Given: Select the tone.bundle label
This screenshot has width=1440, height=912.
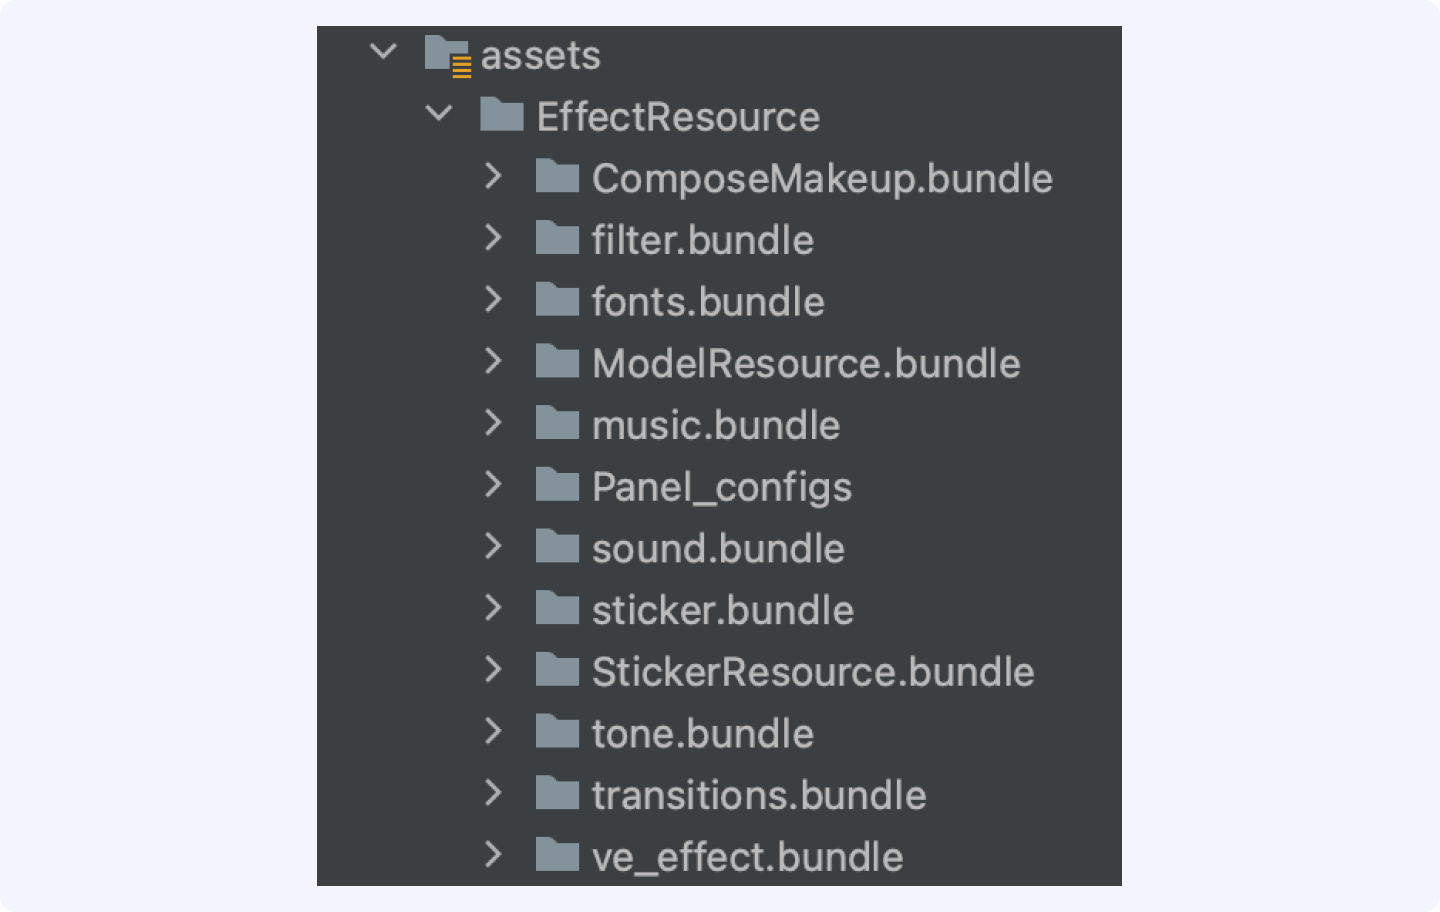Looking at the screenshot, I should pyautogui.click(x=703, y=733).
